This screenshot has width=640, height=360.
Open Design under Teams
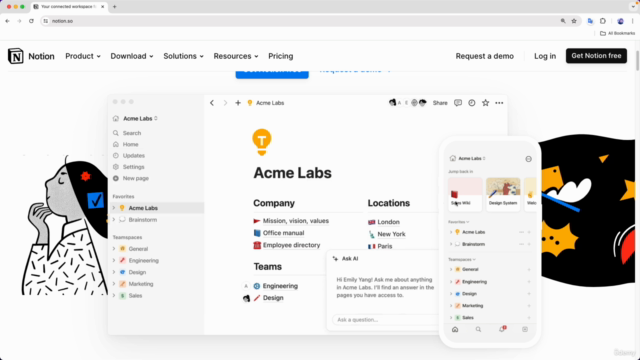[x=268, y=298]
